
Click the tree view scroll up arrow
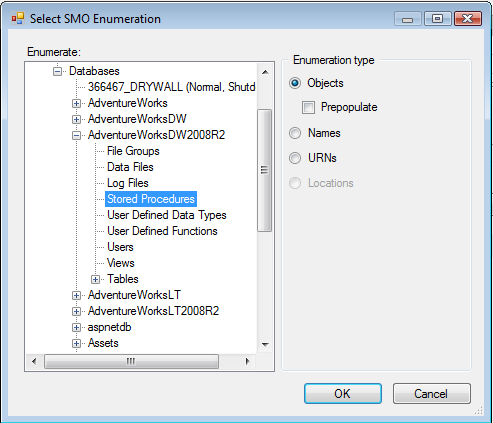tap(265, 72)
